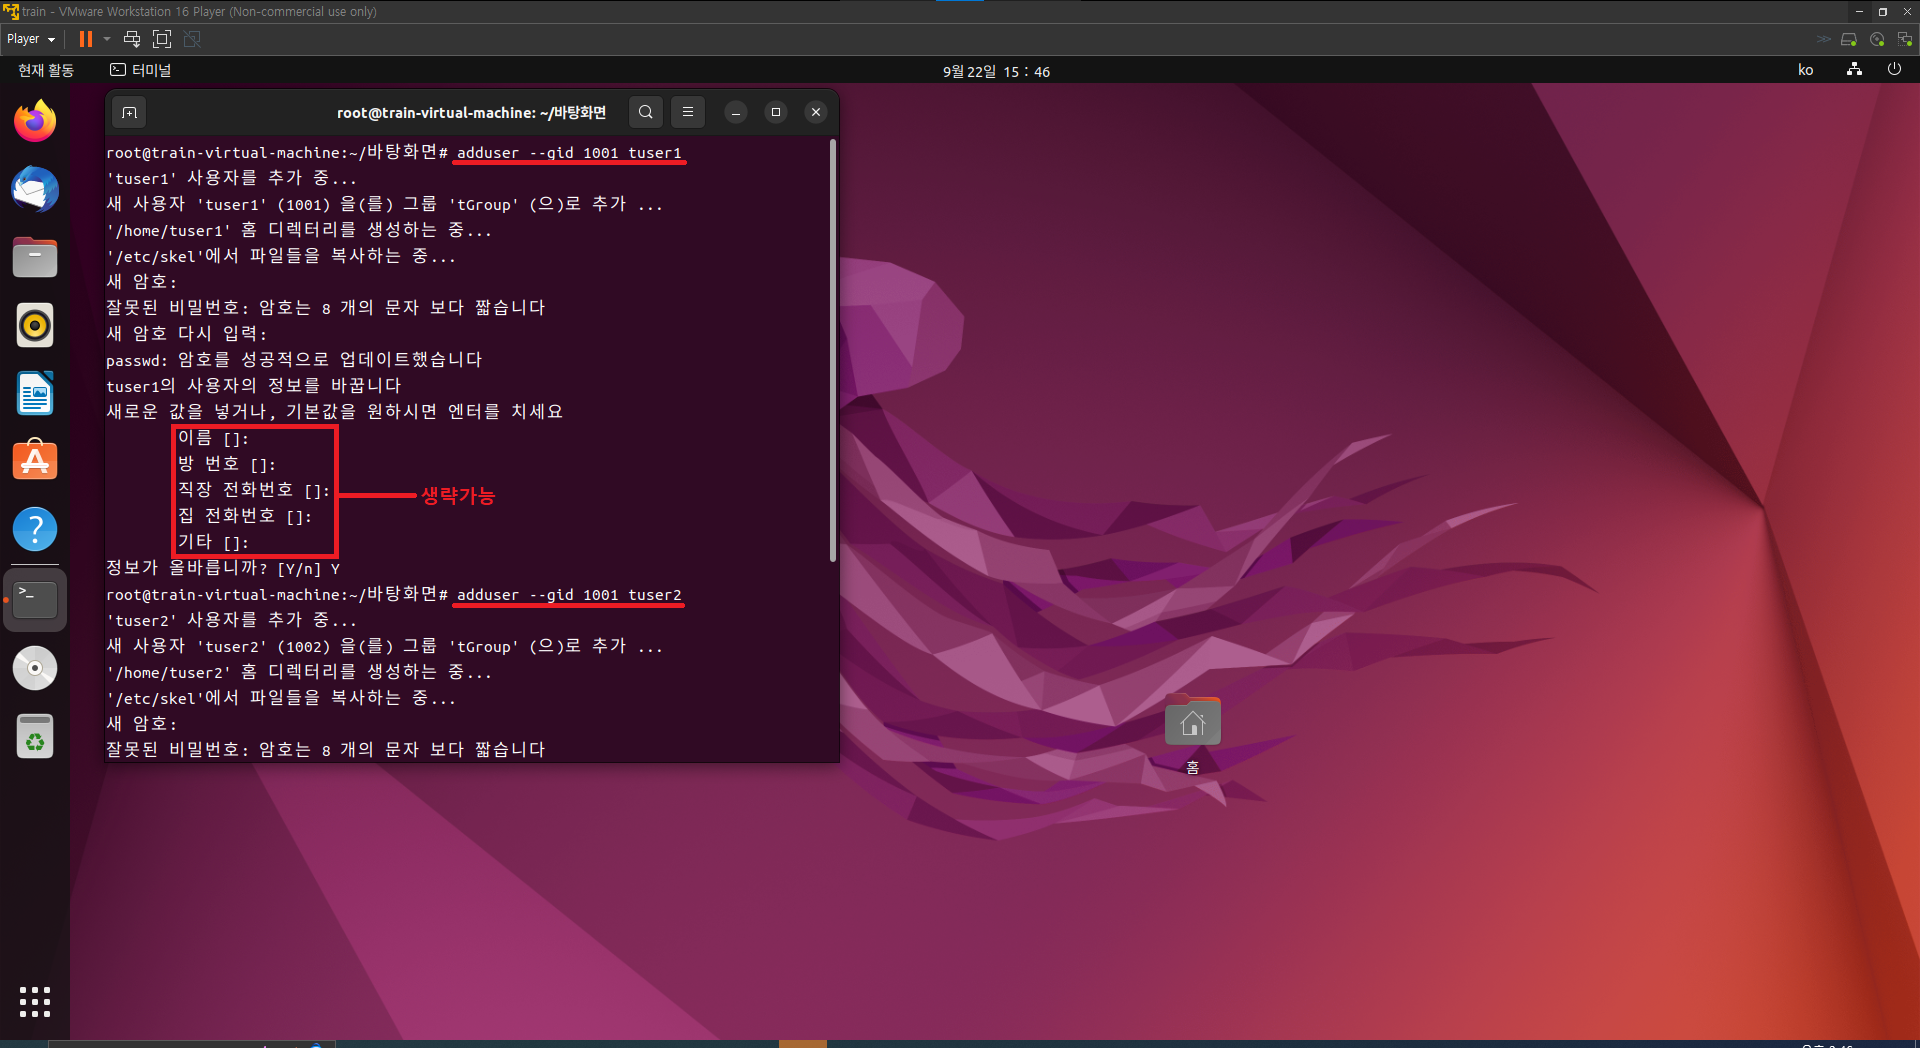Image resolution: width=1920 pixels, height=1048 pixels.
Task: Minimize the terminal window
Action: tap(736, 112)
